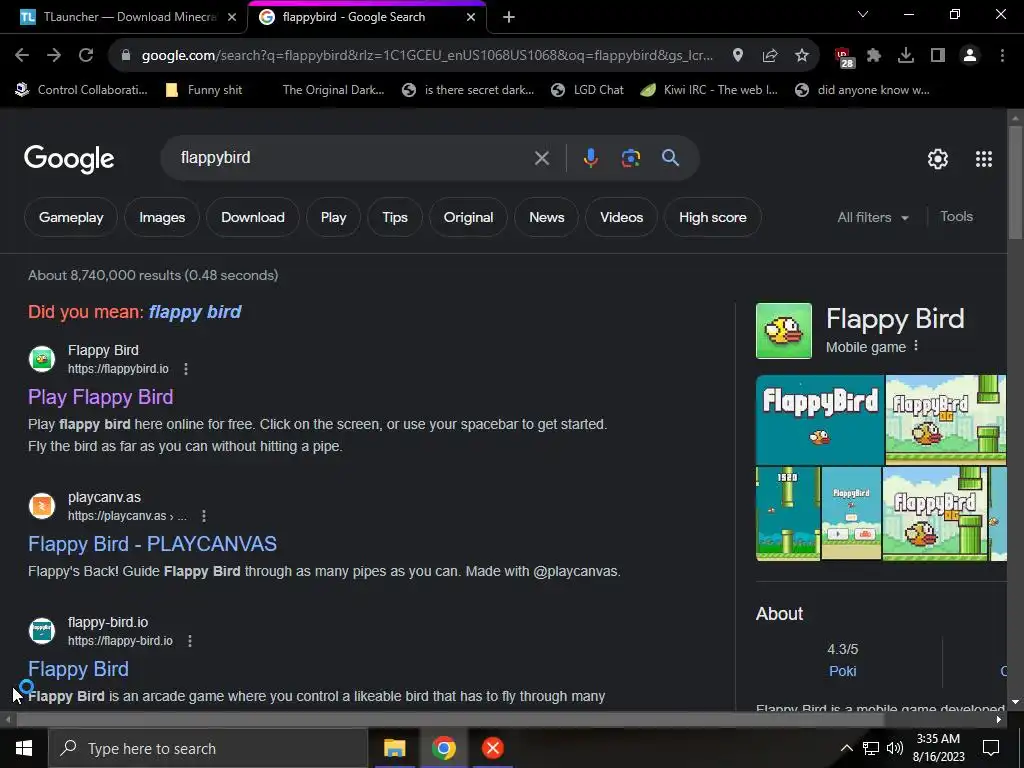Switch to the TLauncher tab

pos(123,17)
